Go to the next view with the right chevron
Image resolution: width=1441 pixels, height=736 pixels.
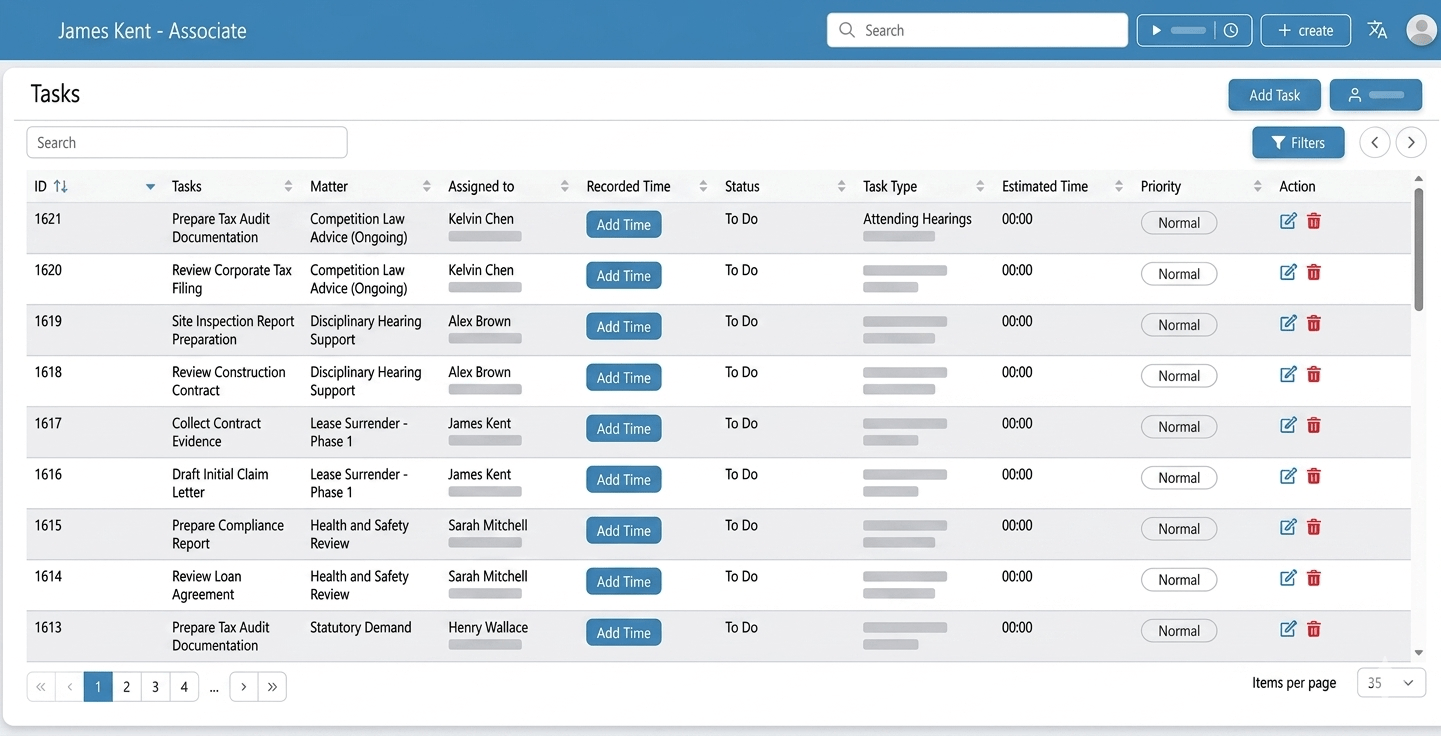click(x=1411, y=143)
